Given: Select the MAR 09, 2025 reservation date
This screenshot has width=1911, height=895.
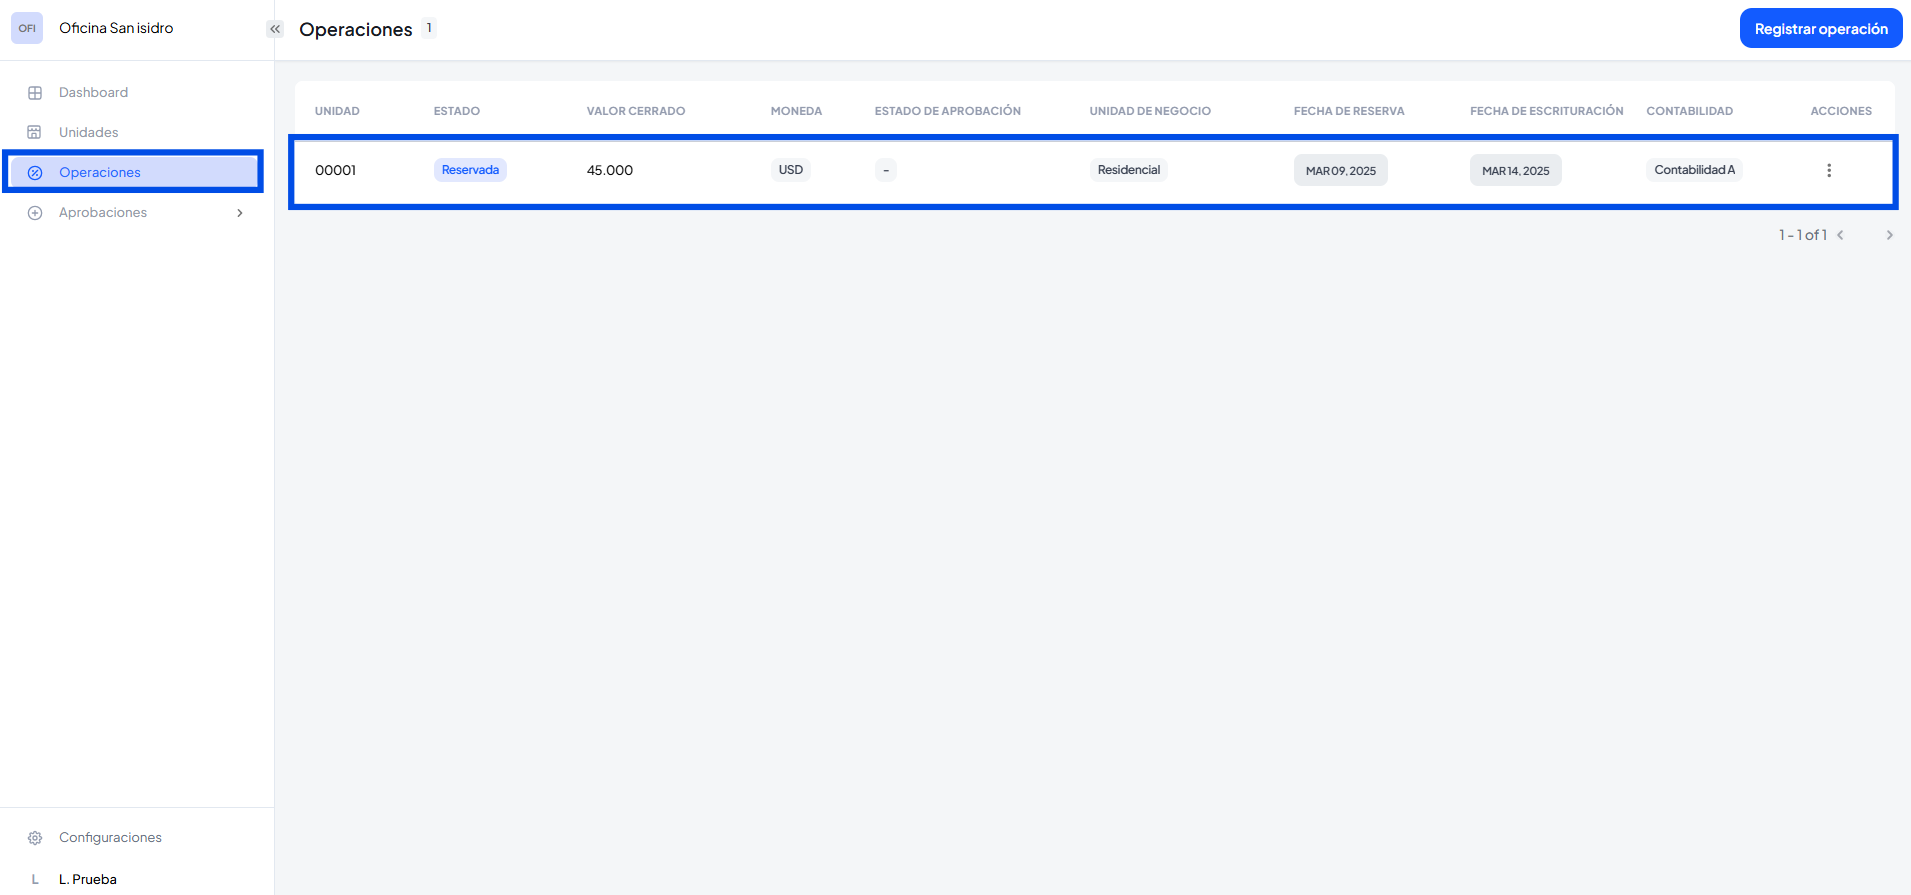Looking at the screenshot, I should click(x=1340, y=171).
